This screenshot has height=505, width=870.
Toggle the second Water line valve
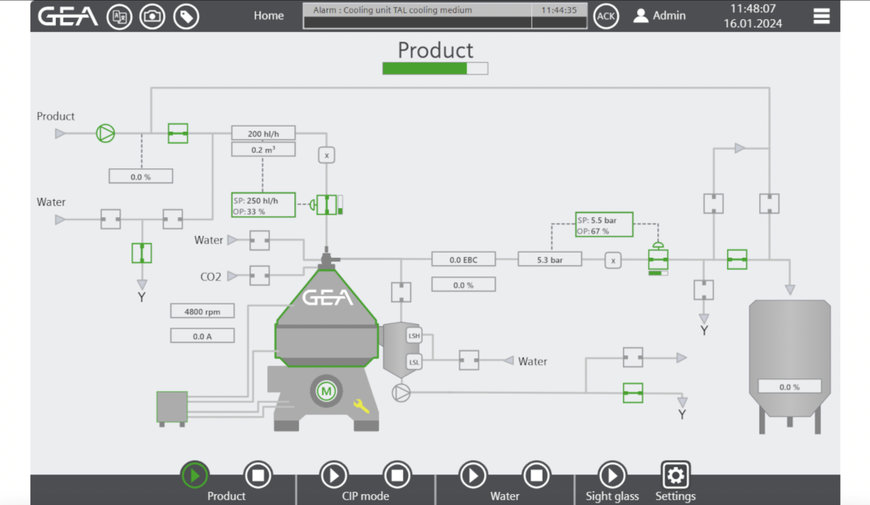[173, 219]
